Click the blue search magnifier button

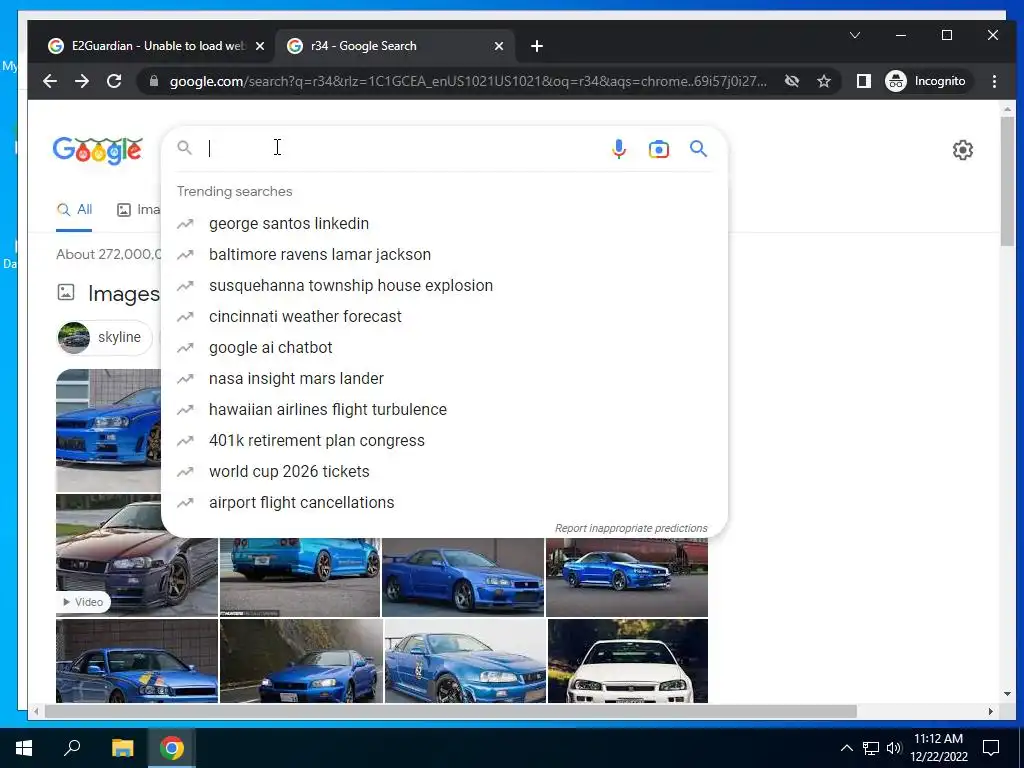(x=698, y=149)
